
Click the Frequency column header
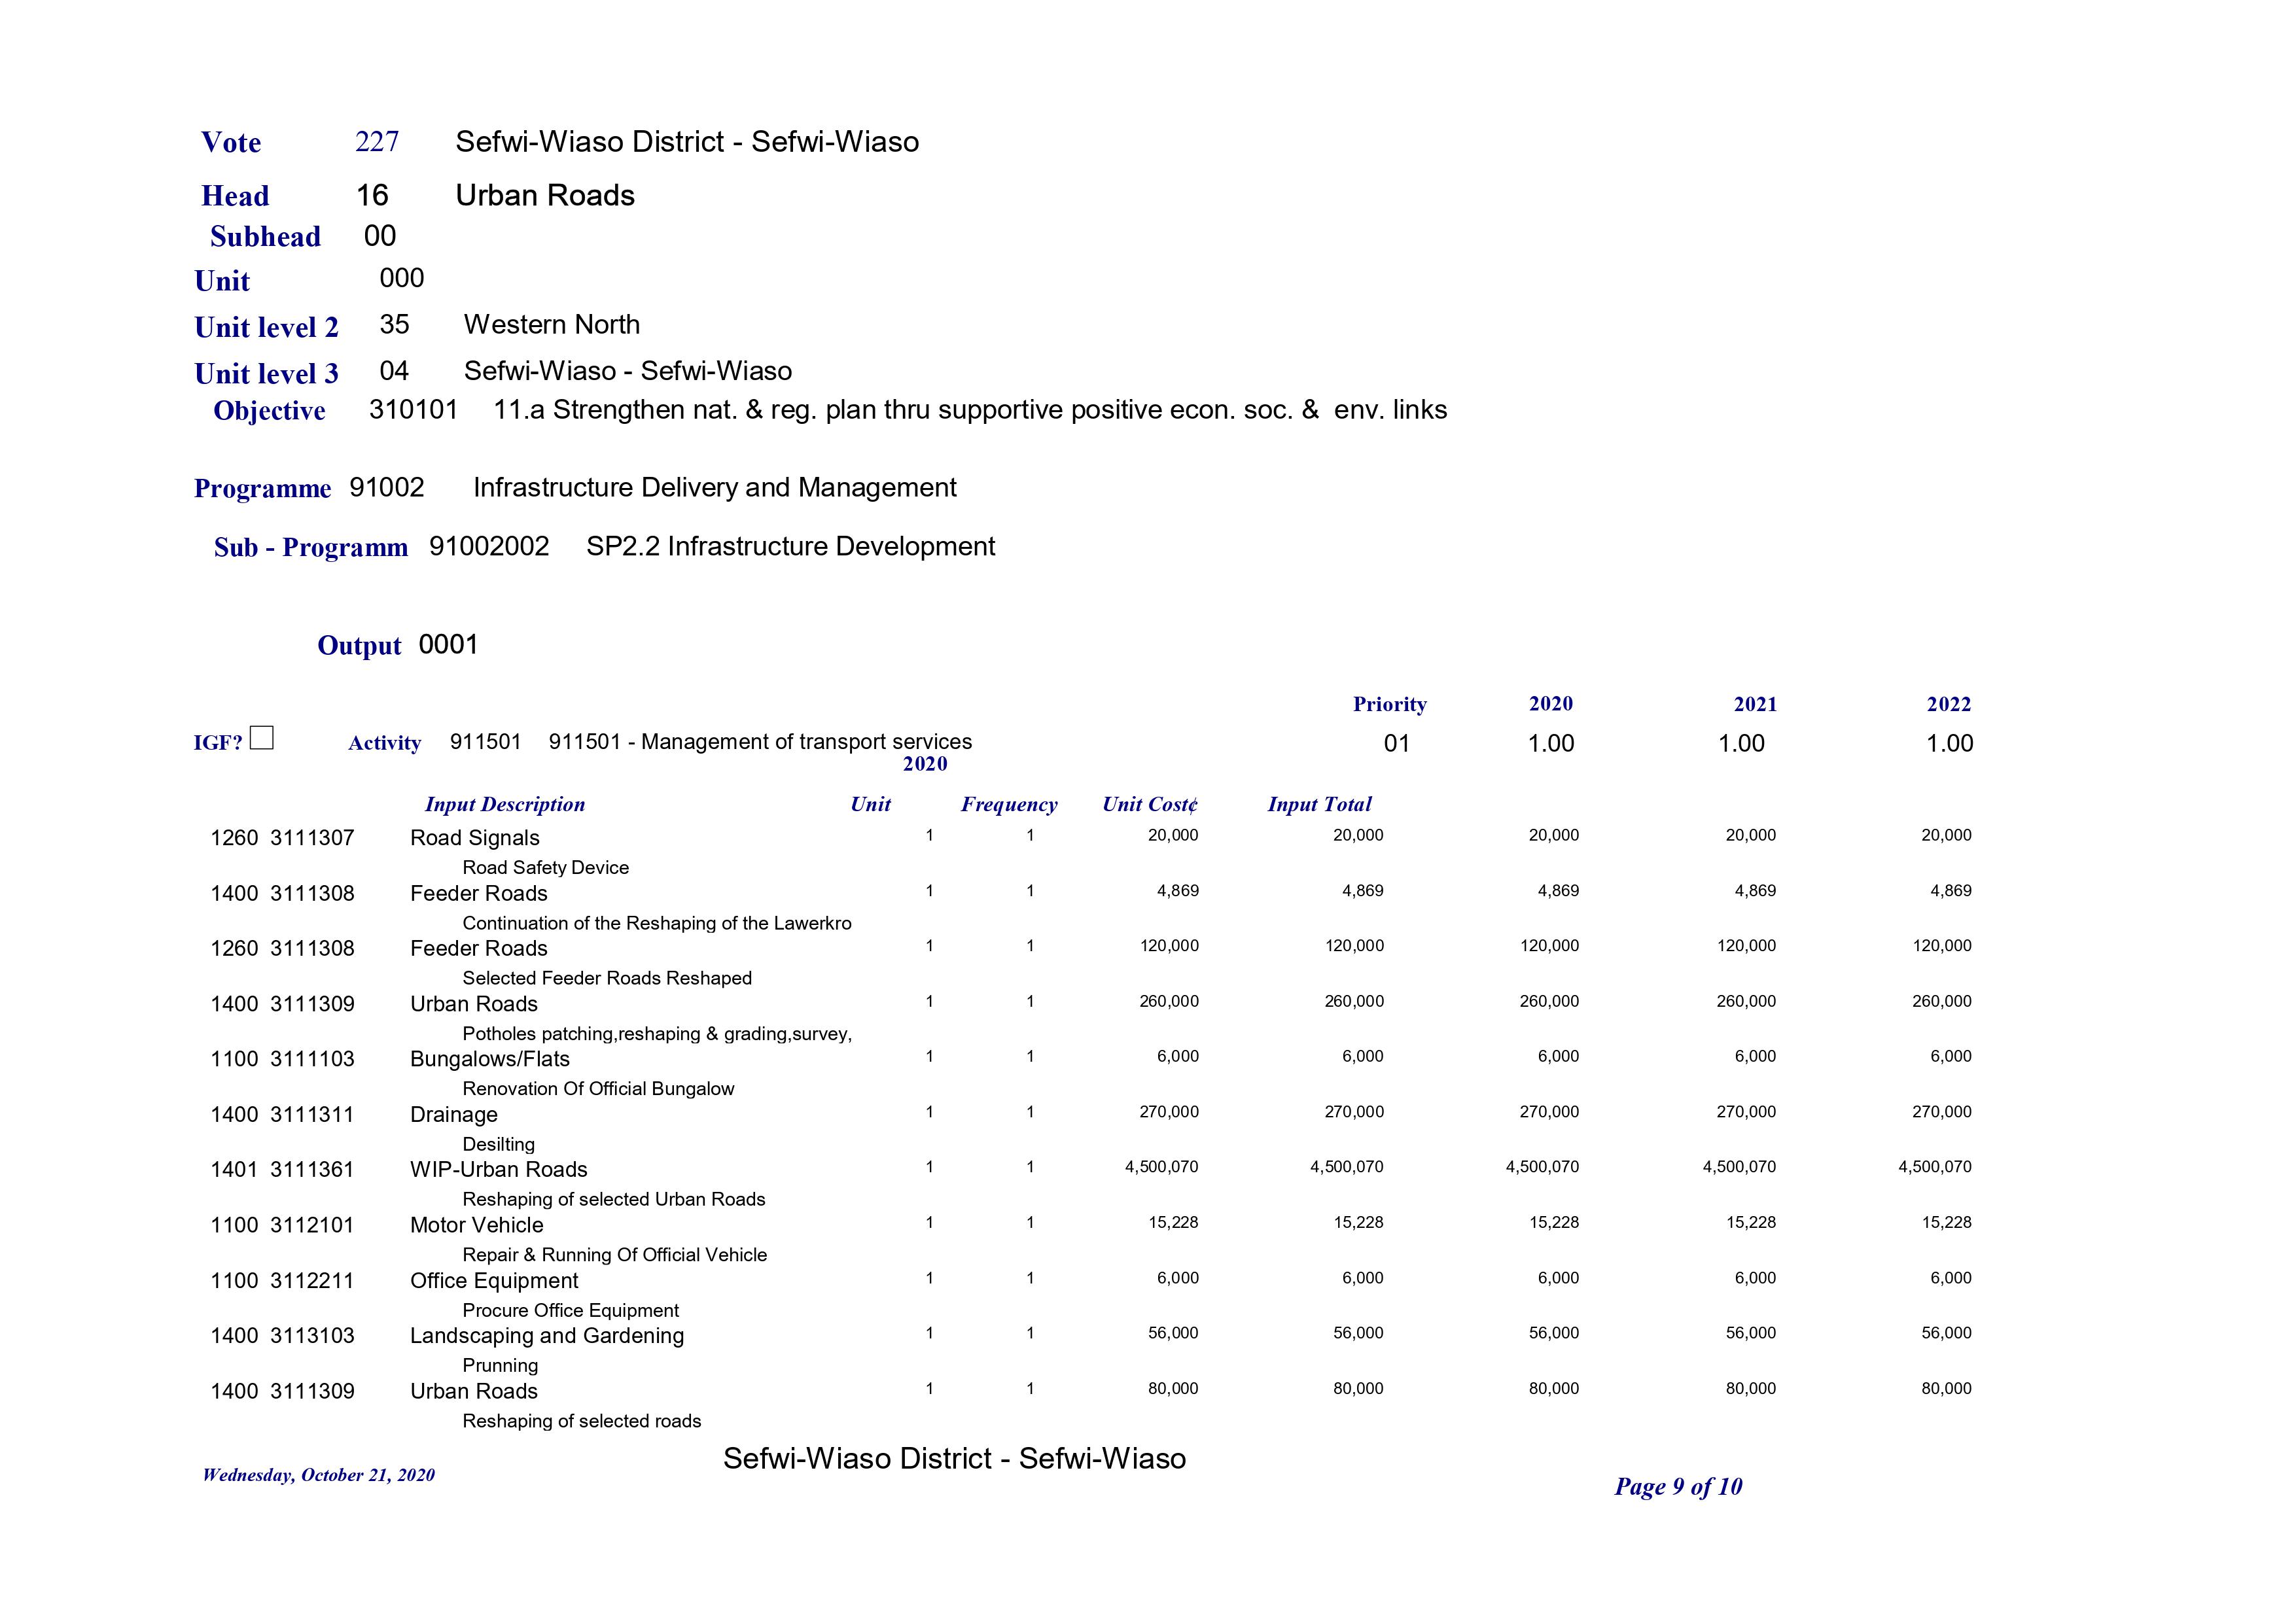pyautogui.click(x=1008, y=804)
